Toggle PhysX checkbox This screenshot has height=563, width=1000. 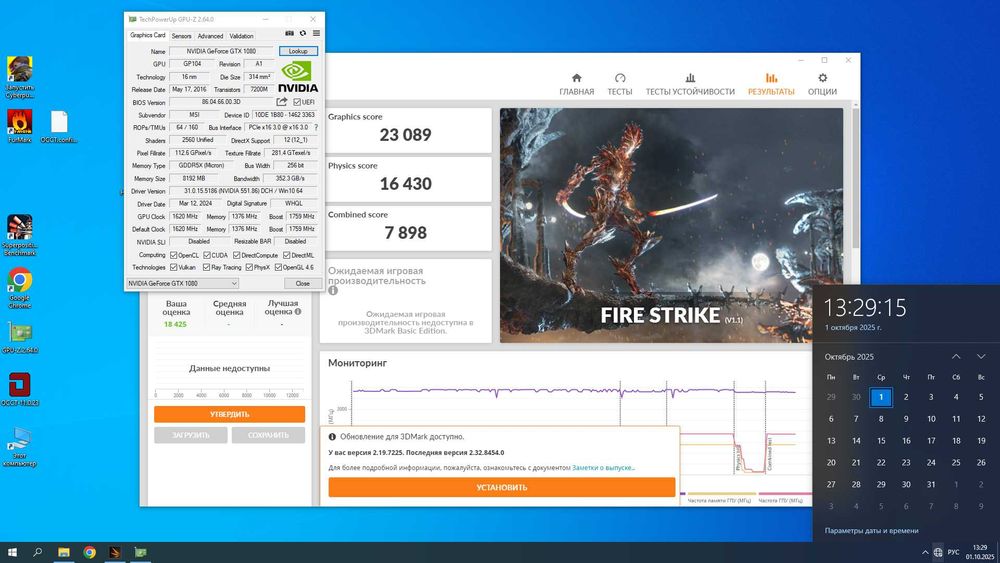tap(249, 267)
